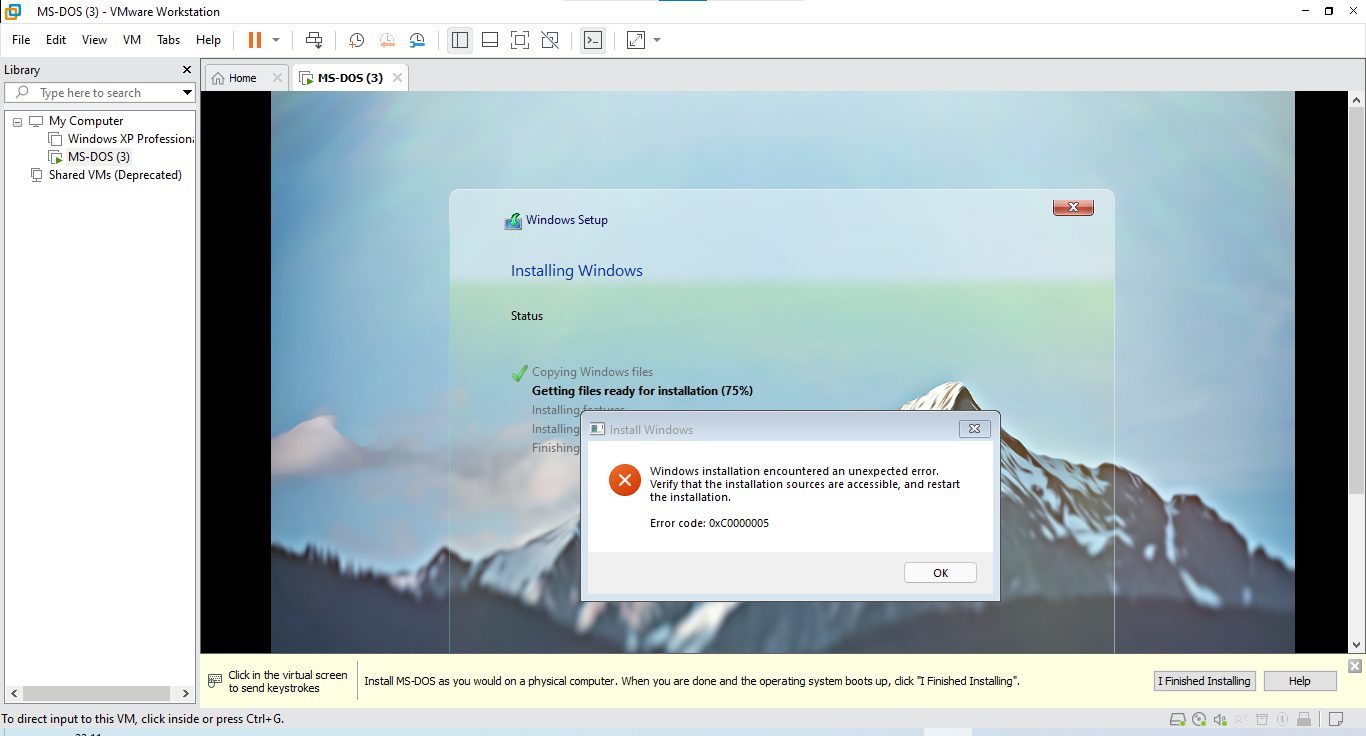Viewport: 1366px width, 736px height.
Task: Click VM view scroll up arrow
Action: pos(1357,101)
